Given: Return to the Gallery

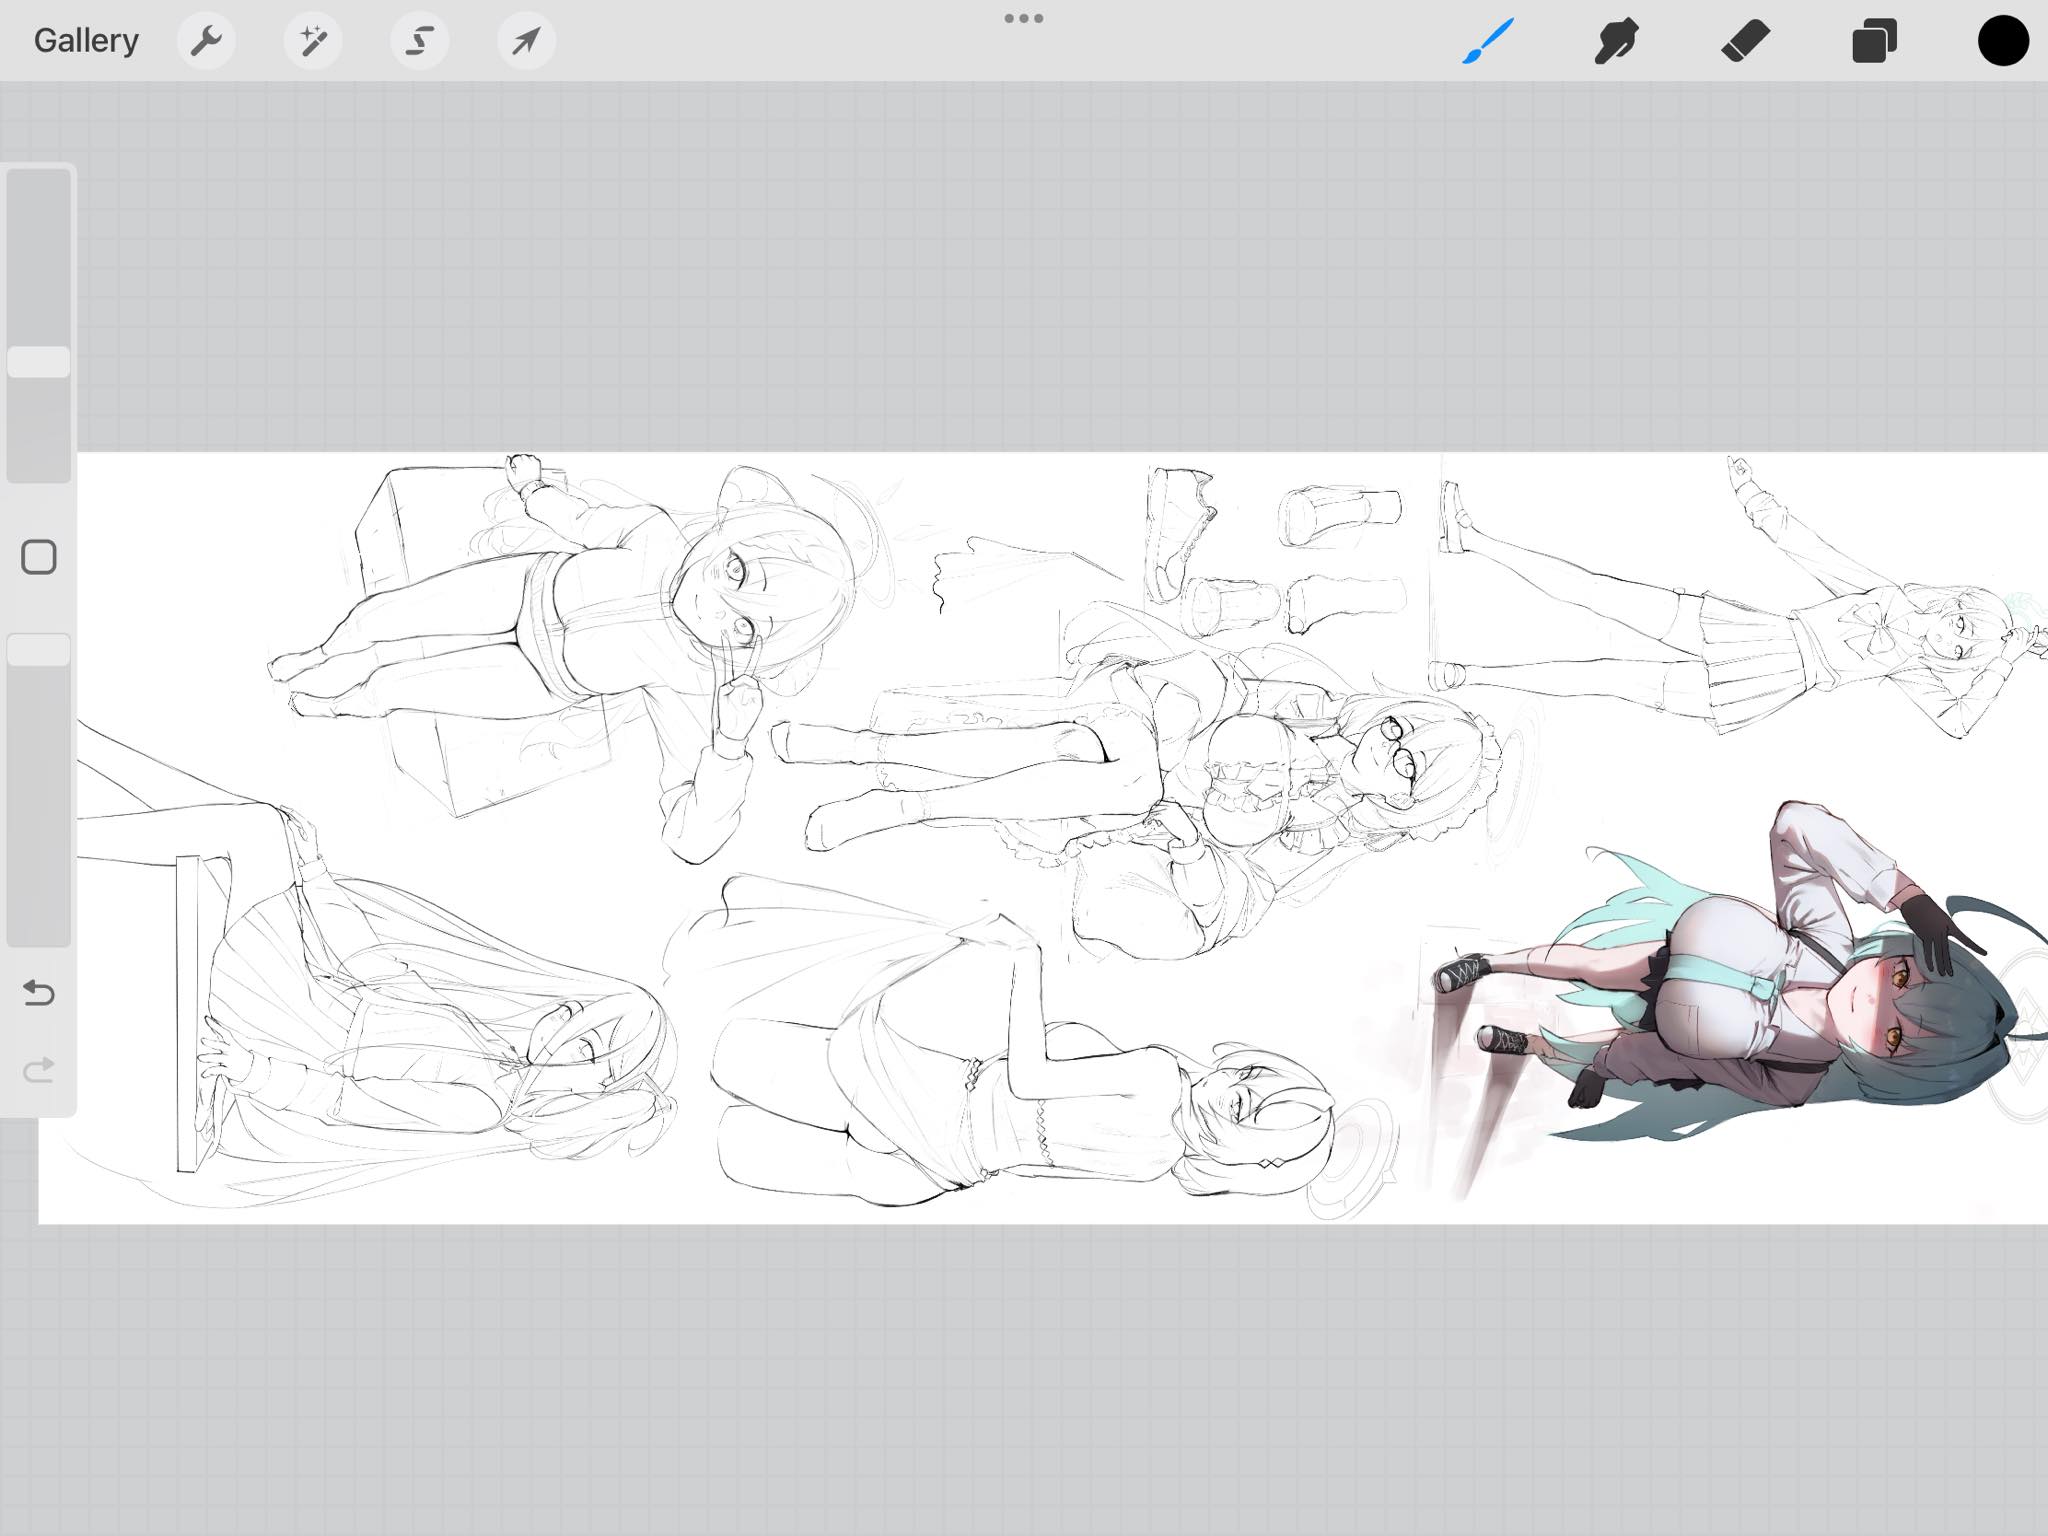Looking at the screenshot, I should pos(86,41).
